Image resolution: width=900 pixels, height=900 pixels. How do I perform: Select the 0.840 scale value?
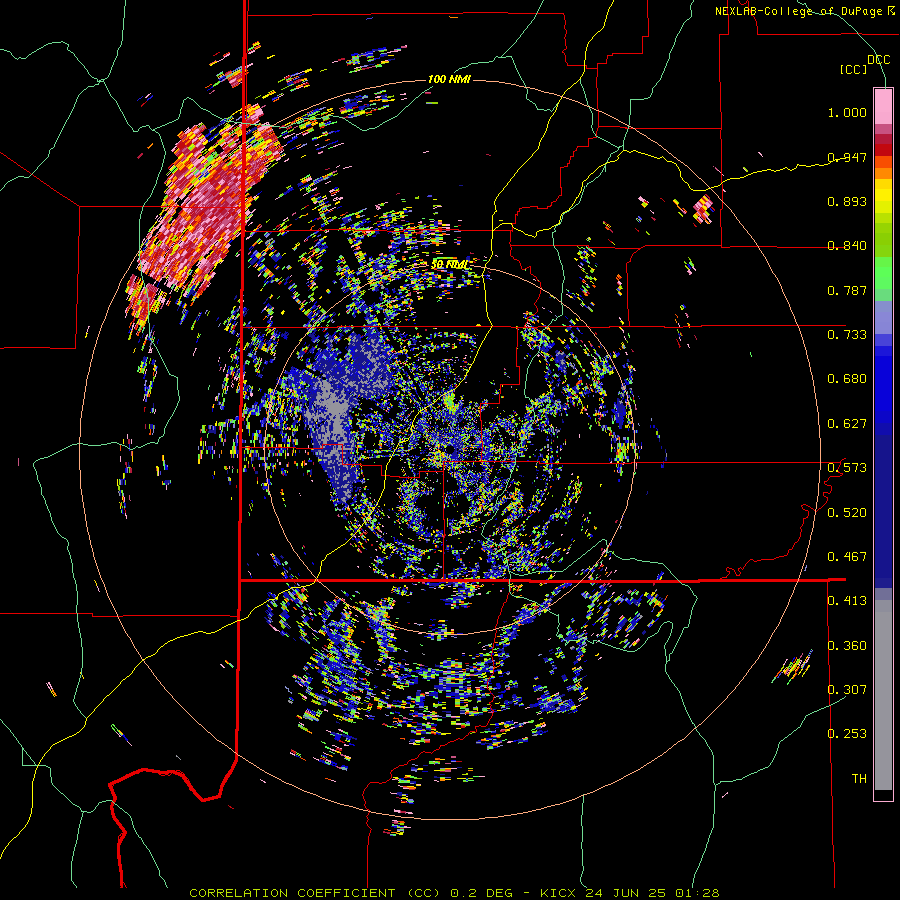click(x=847, y=246)
